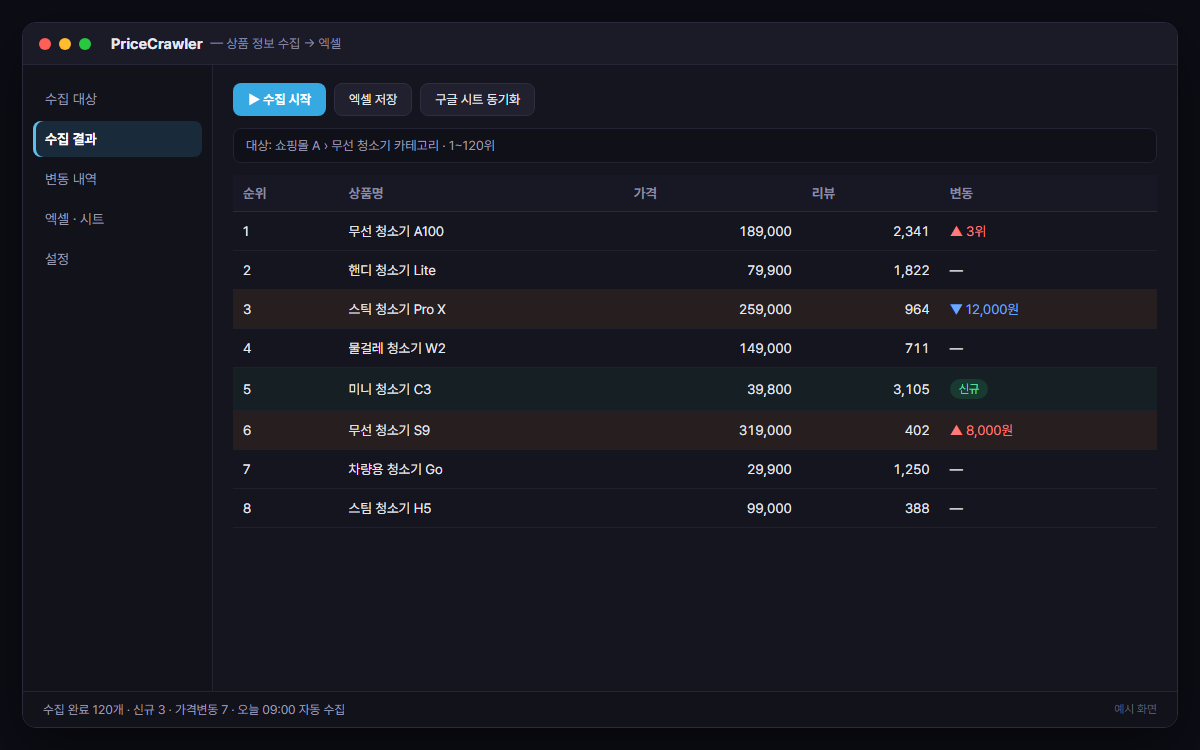Open 엑셀 · 시트 sidebar entry
The height and width of the screenshot is (750, 1200).
[118, 219]
